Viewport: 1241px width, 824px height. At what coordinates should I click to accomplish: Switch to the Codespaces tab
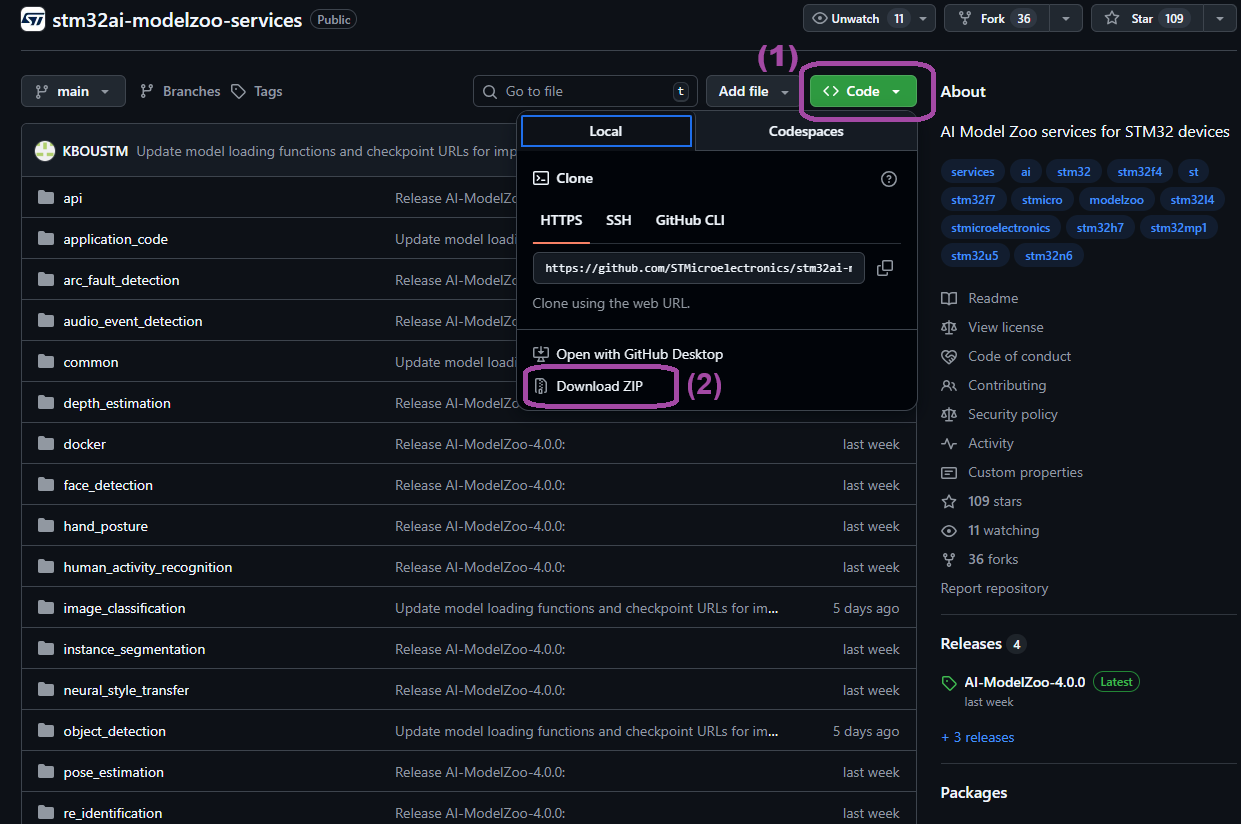[x=806, y=131]
